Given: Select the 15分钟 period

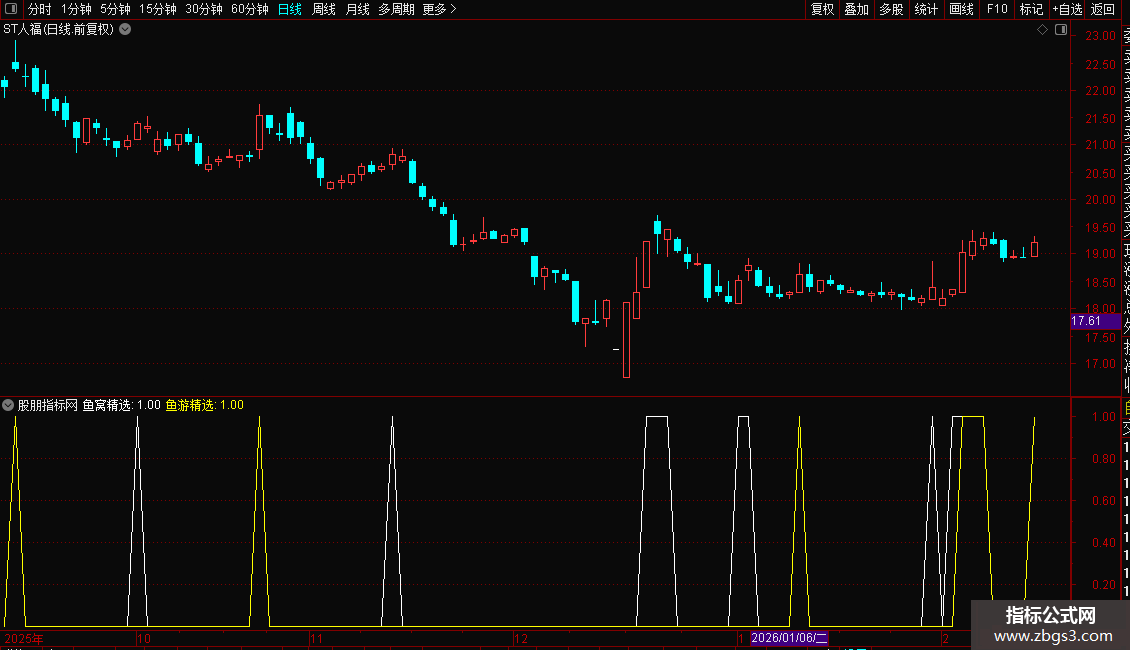Looking at the screenshot, I should pos(158,9).
